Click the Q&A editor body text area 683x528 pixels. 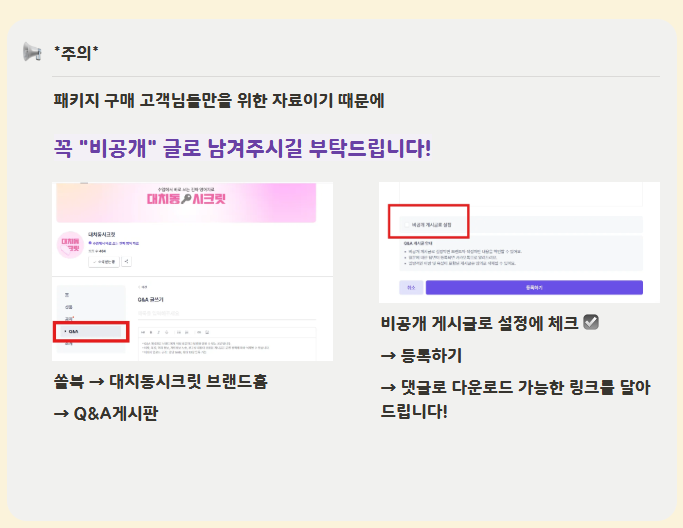[x=227, y=349]
